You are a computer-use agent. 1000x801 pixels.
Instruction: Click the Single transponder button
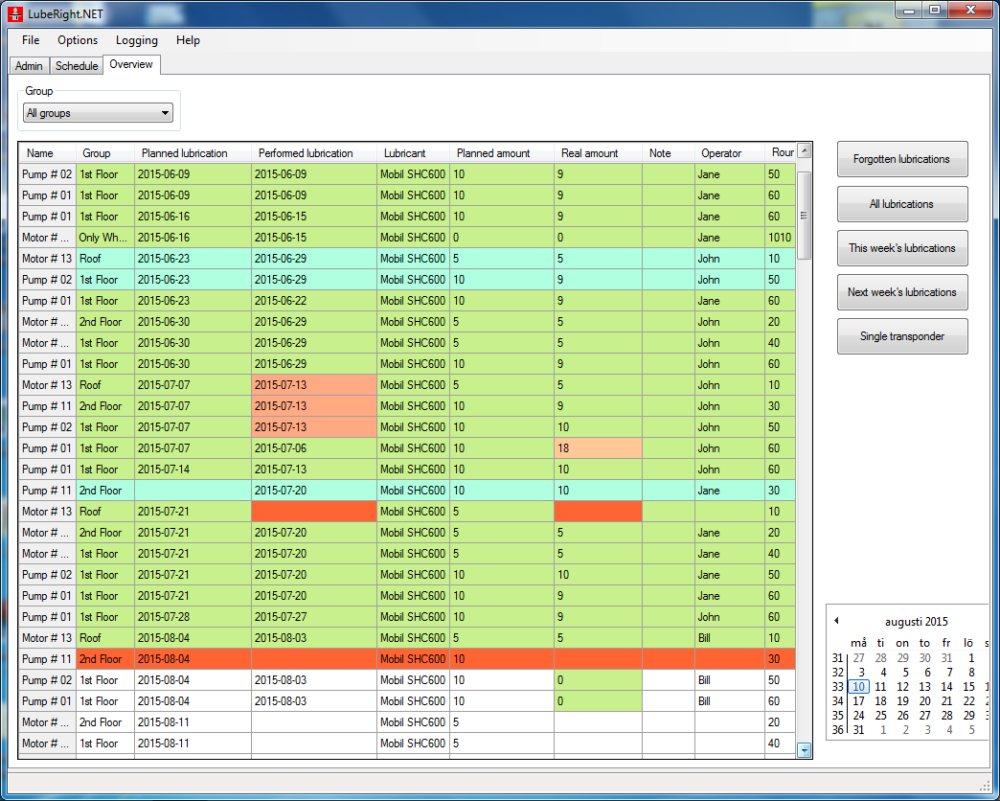(901, 337)
